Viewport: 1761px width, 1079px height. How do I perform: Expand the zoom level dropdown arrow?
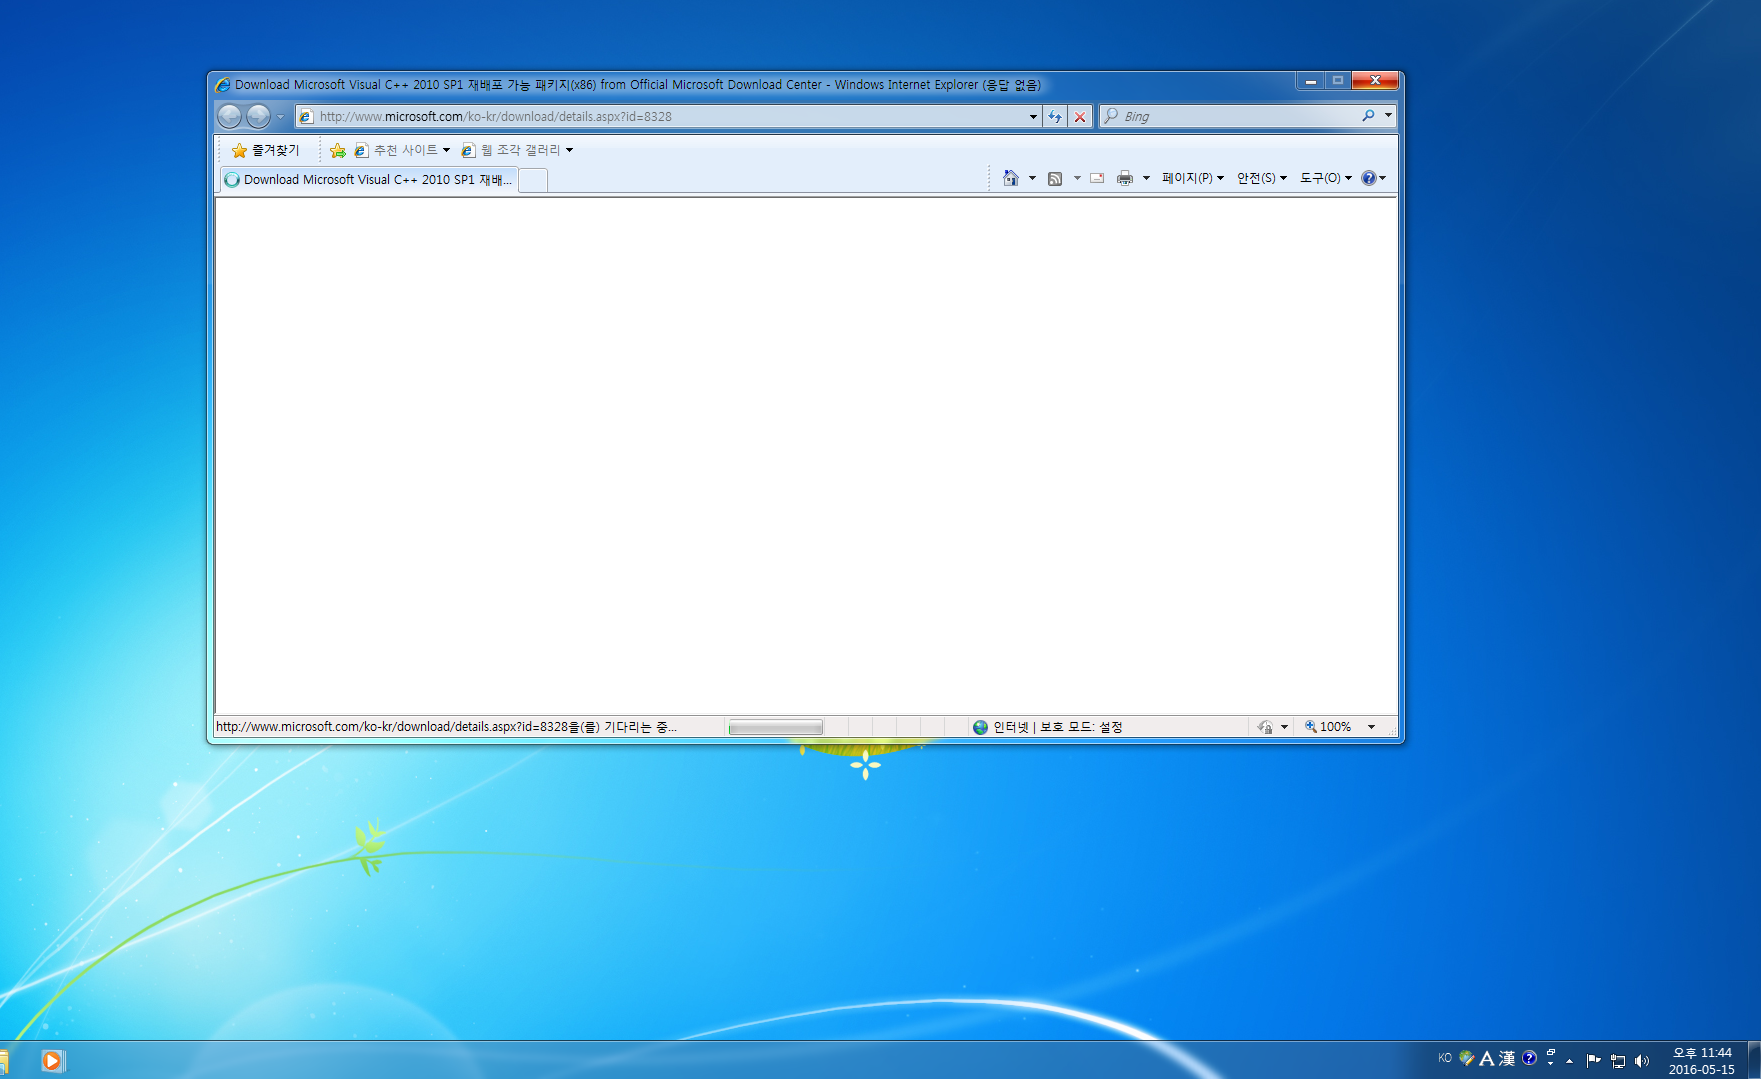1371,727
